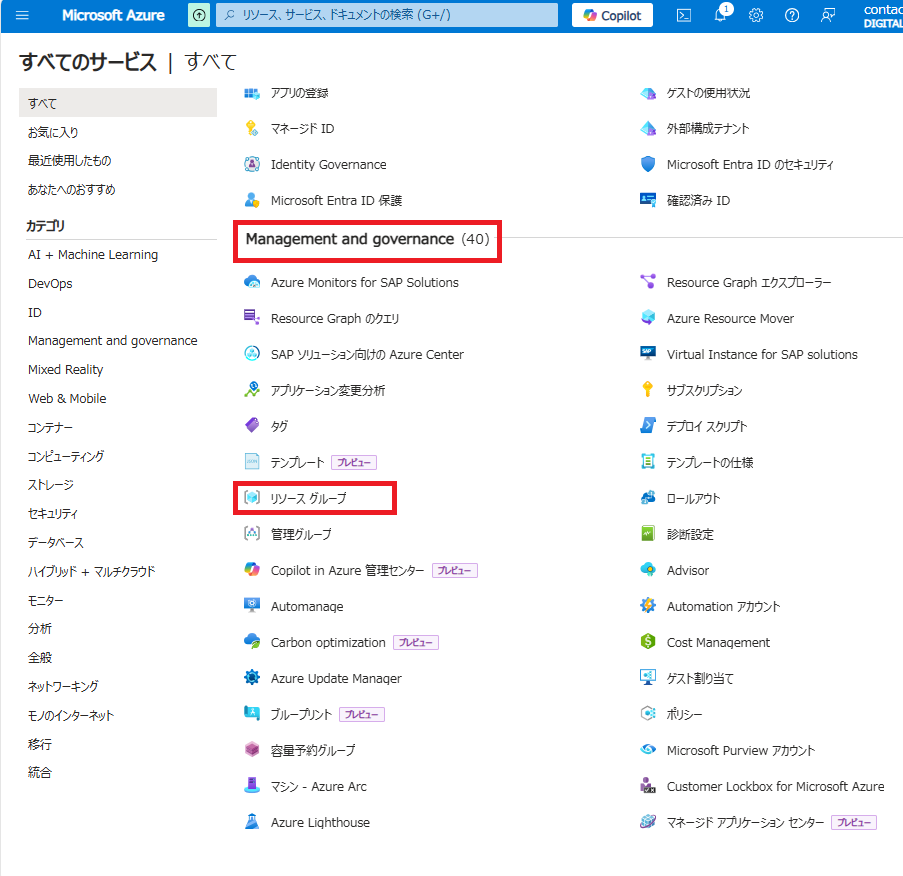Screen dimensions: 903x876
Task: Open the Copilot in Azure 管理センター link
Action: 347,570
